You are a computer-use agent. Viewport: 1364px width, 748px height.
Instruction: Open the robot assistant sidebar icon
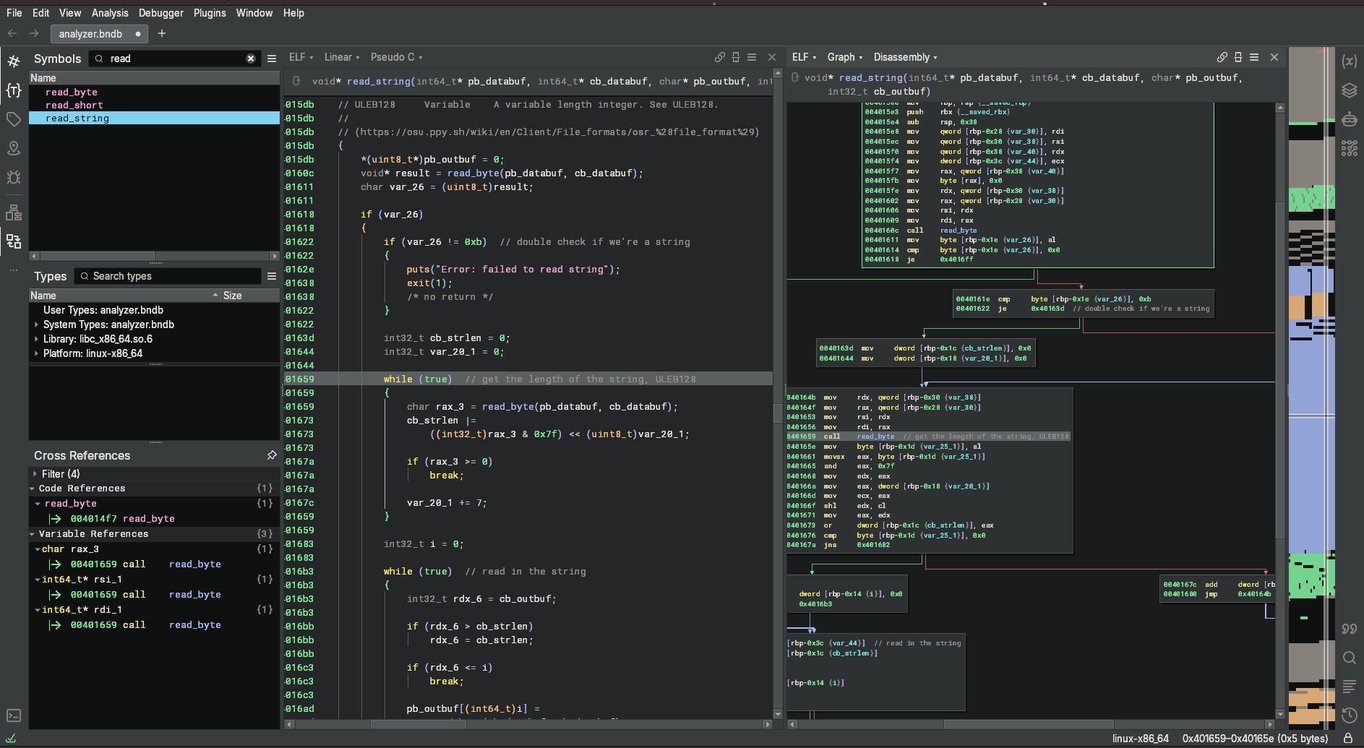click(x=1349, y=119)
